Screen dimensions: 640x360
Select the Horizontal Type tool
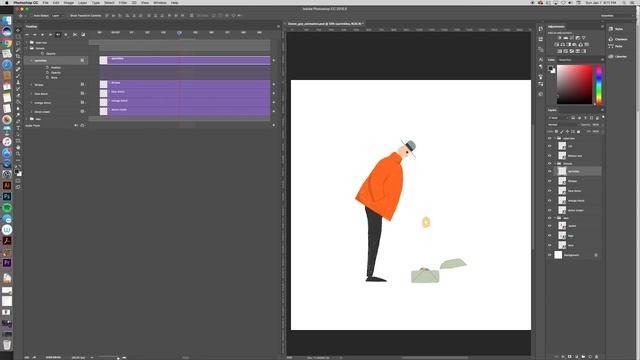coord(18,128)
